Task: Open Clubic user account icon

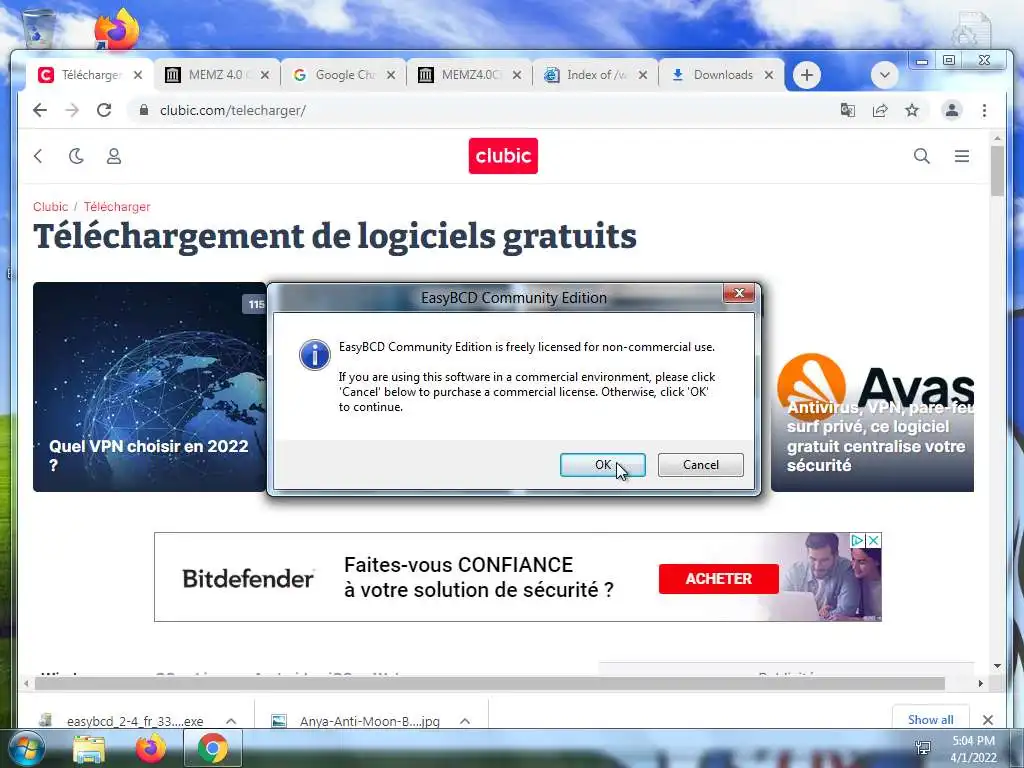Action: point(114,156)
